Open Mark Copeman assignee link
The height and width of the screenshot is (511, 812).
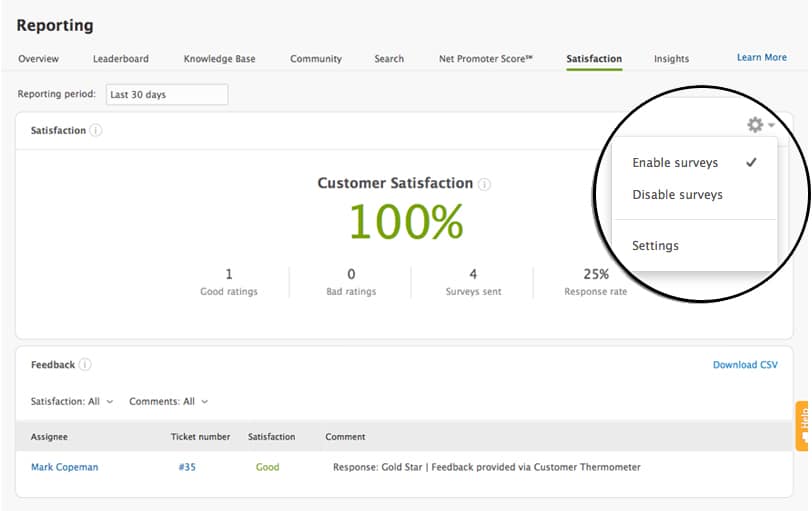tap(64, 467)
